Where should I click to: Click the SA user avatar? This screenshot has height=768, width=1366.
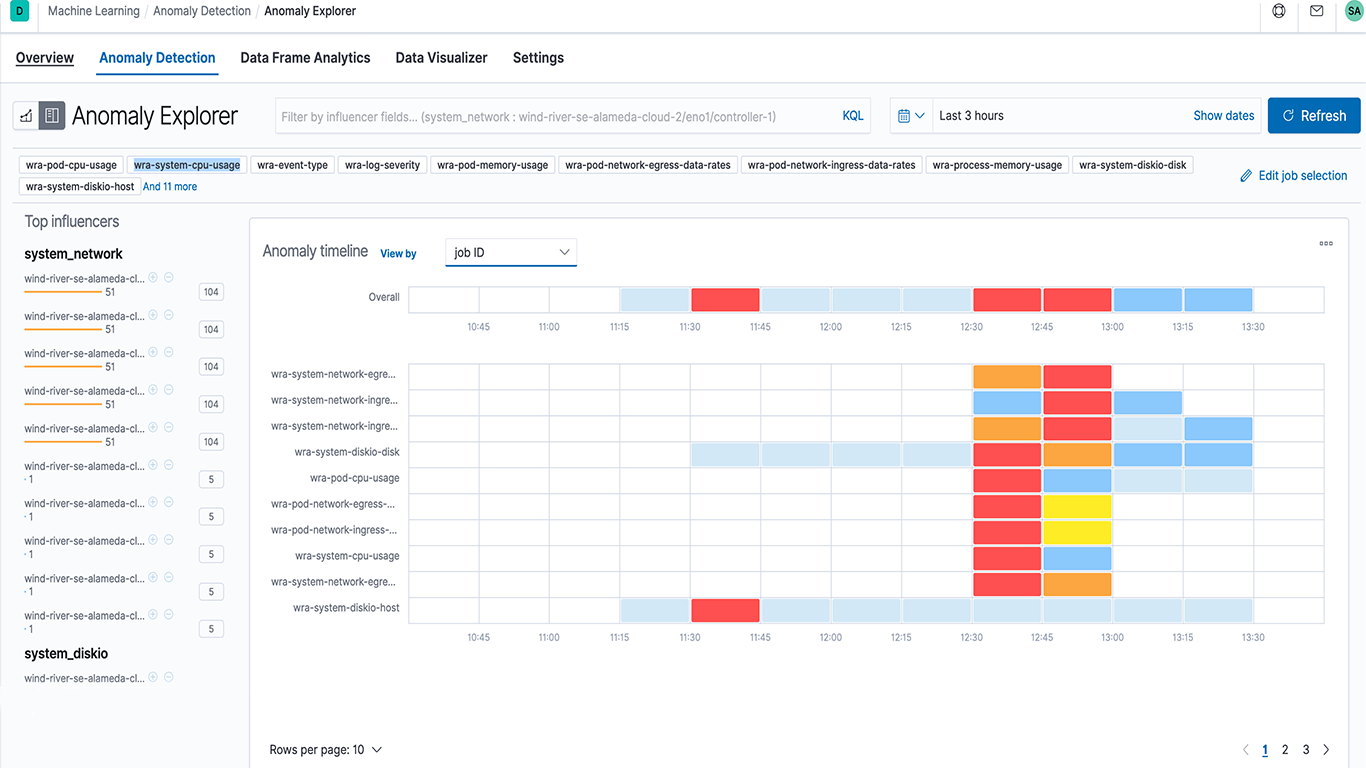click(1353, 12)
